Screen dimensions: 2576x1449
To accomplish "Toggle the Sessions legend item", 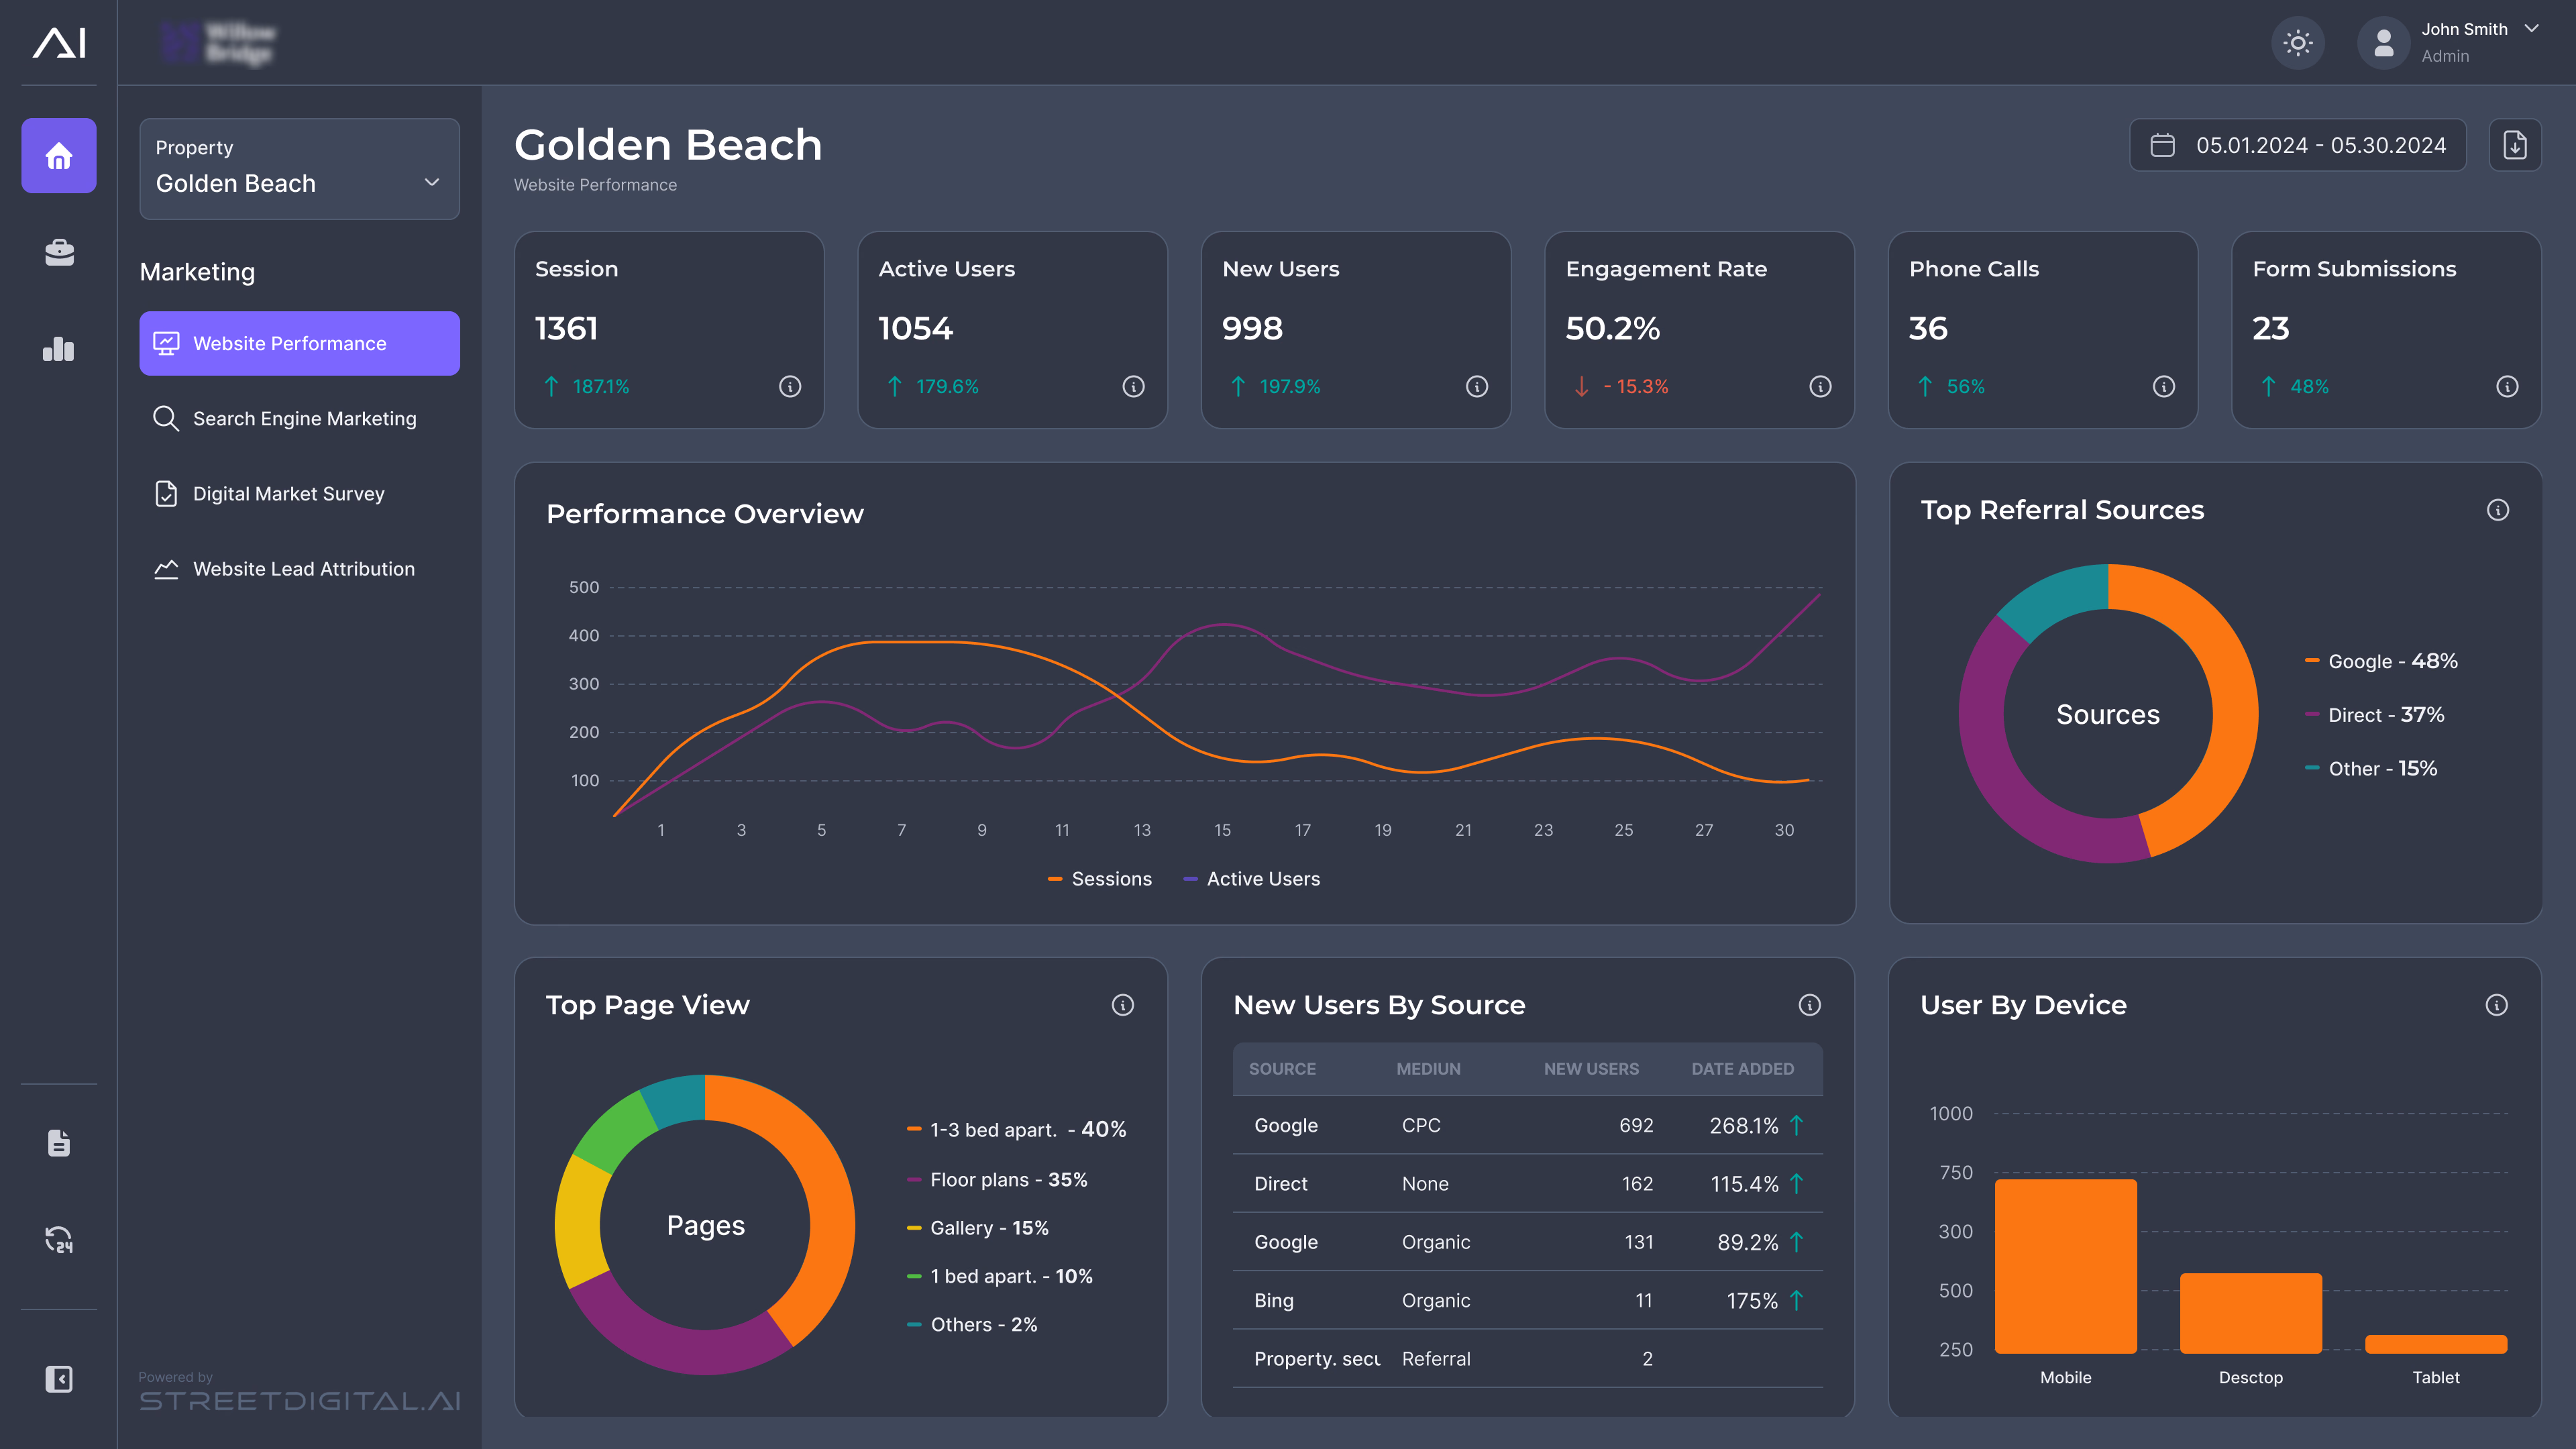I will tap(1099, 879).
